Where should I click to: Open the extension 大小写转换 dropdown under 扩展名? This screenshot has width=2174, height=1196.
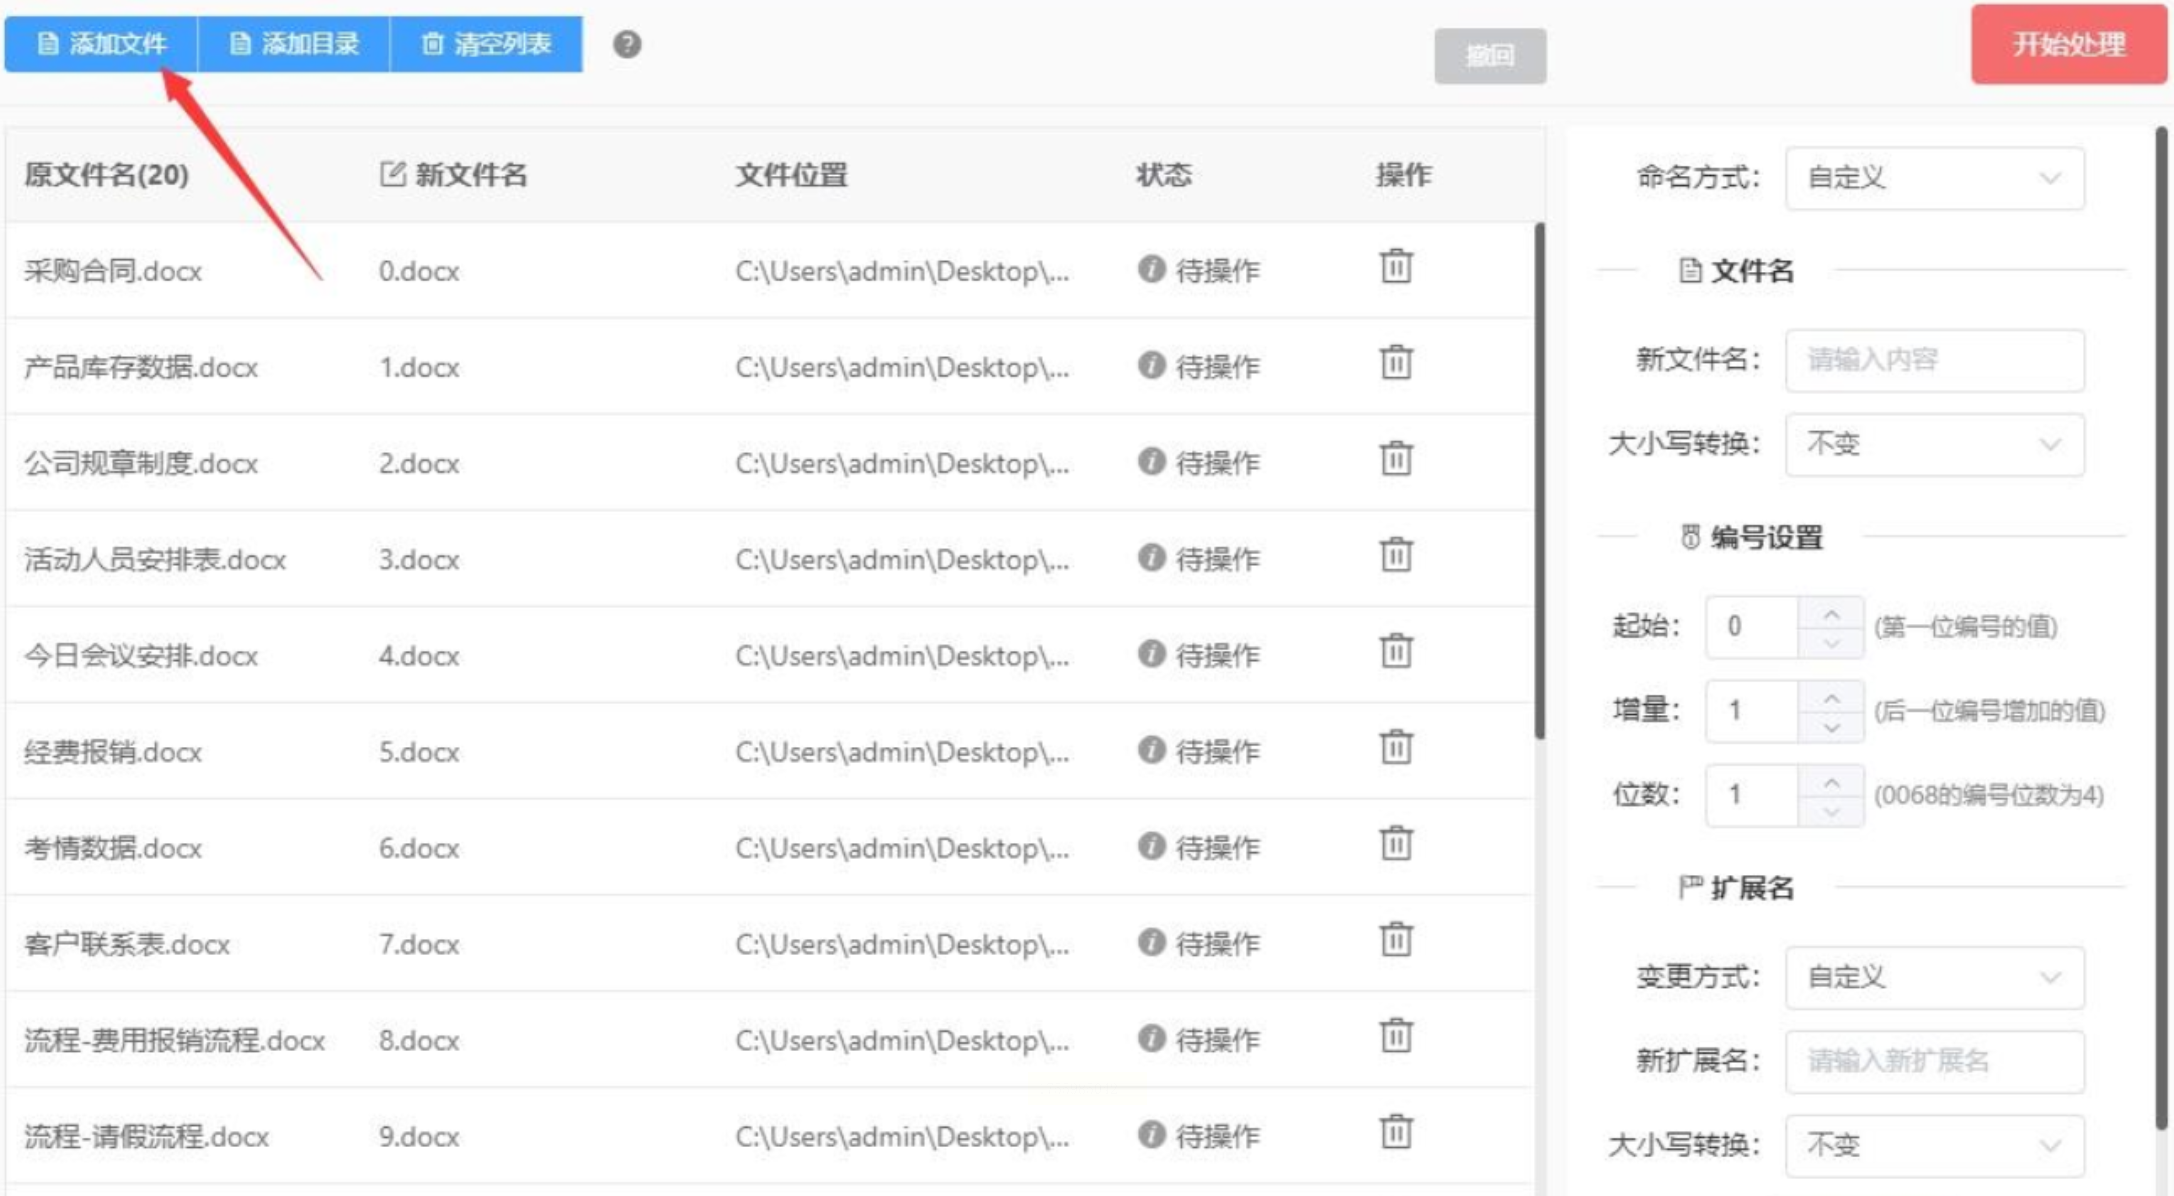pyautogui.click(x=1935, y=1145)
